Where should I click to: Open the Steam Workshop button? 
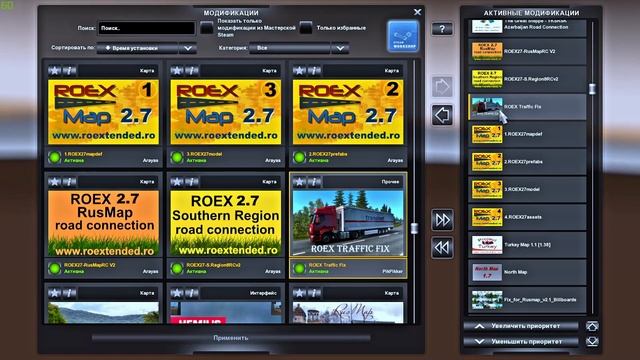(403, 36)
